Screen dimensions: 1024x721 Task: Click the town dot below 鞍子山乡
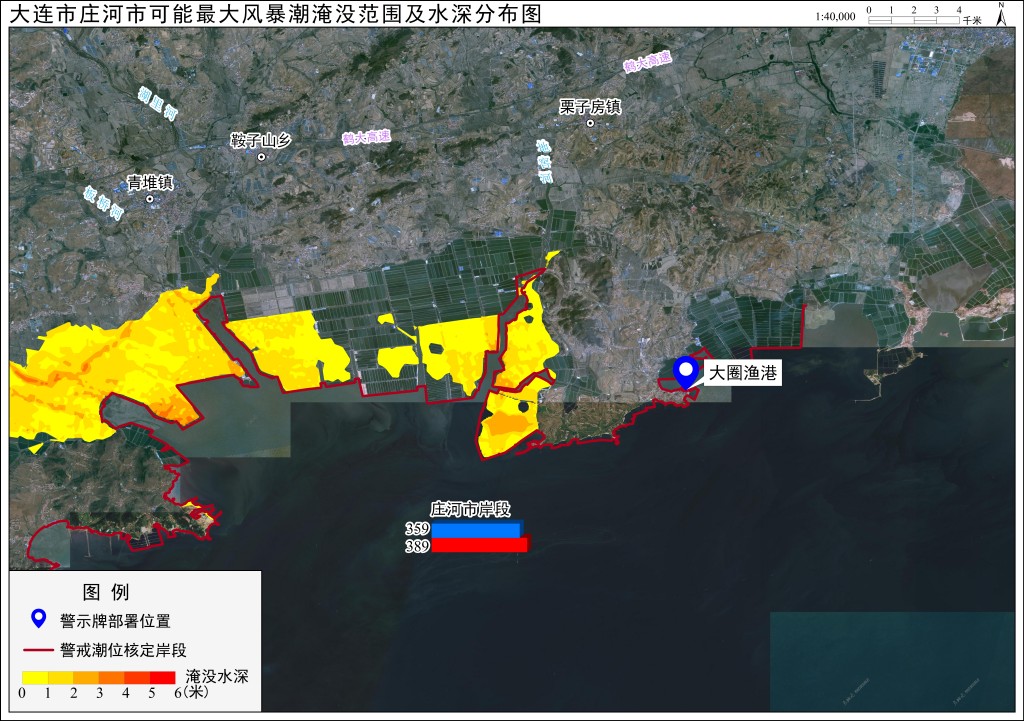[x=261, y=157]
